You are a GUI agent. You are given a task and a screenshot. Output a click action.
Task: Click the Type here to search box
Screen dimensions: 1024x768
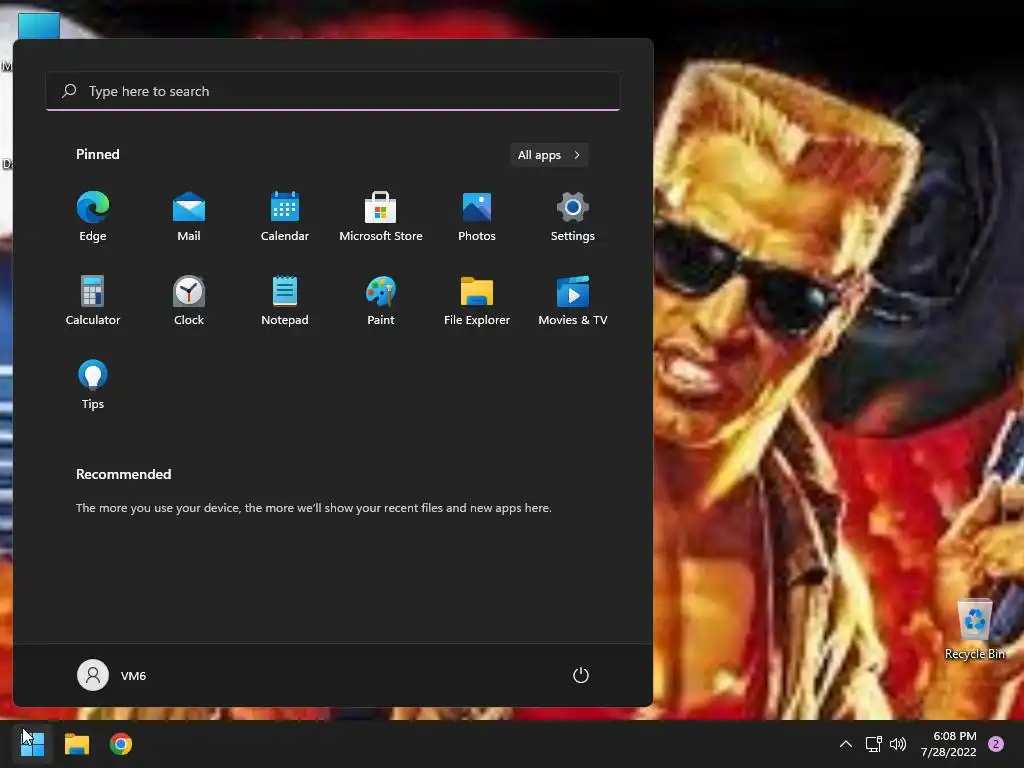pos(332,91)
